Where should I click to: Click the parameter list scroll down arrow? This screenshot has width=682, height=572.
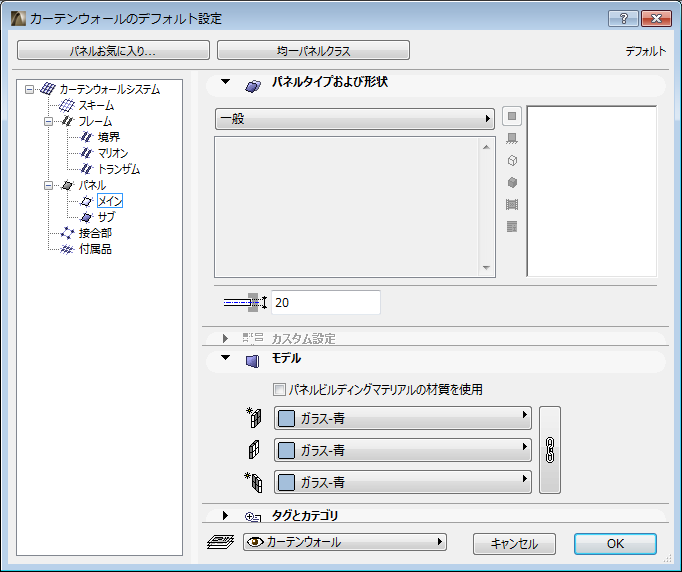(x=486, y=268)
